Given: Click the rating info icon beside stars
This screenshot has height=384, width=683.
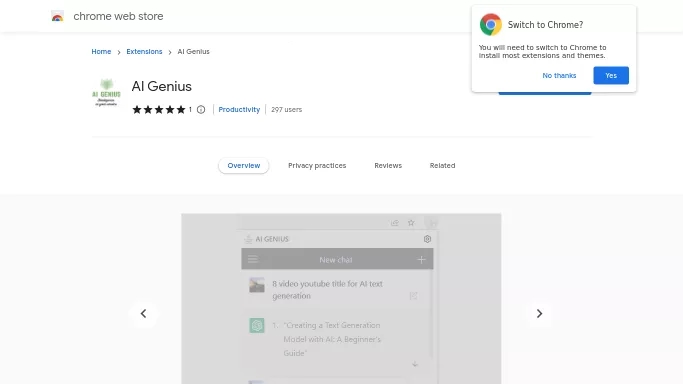Looking at the screenshot, I should click(201, 110).
